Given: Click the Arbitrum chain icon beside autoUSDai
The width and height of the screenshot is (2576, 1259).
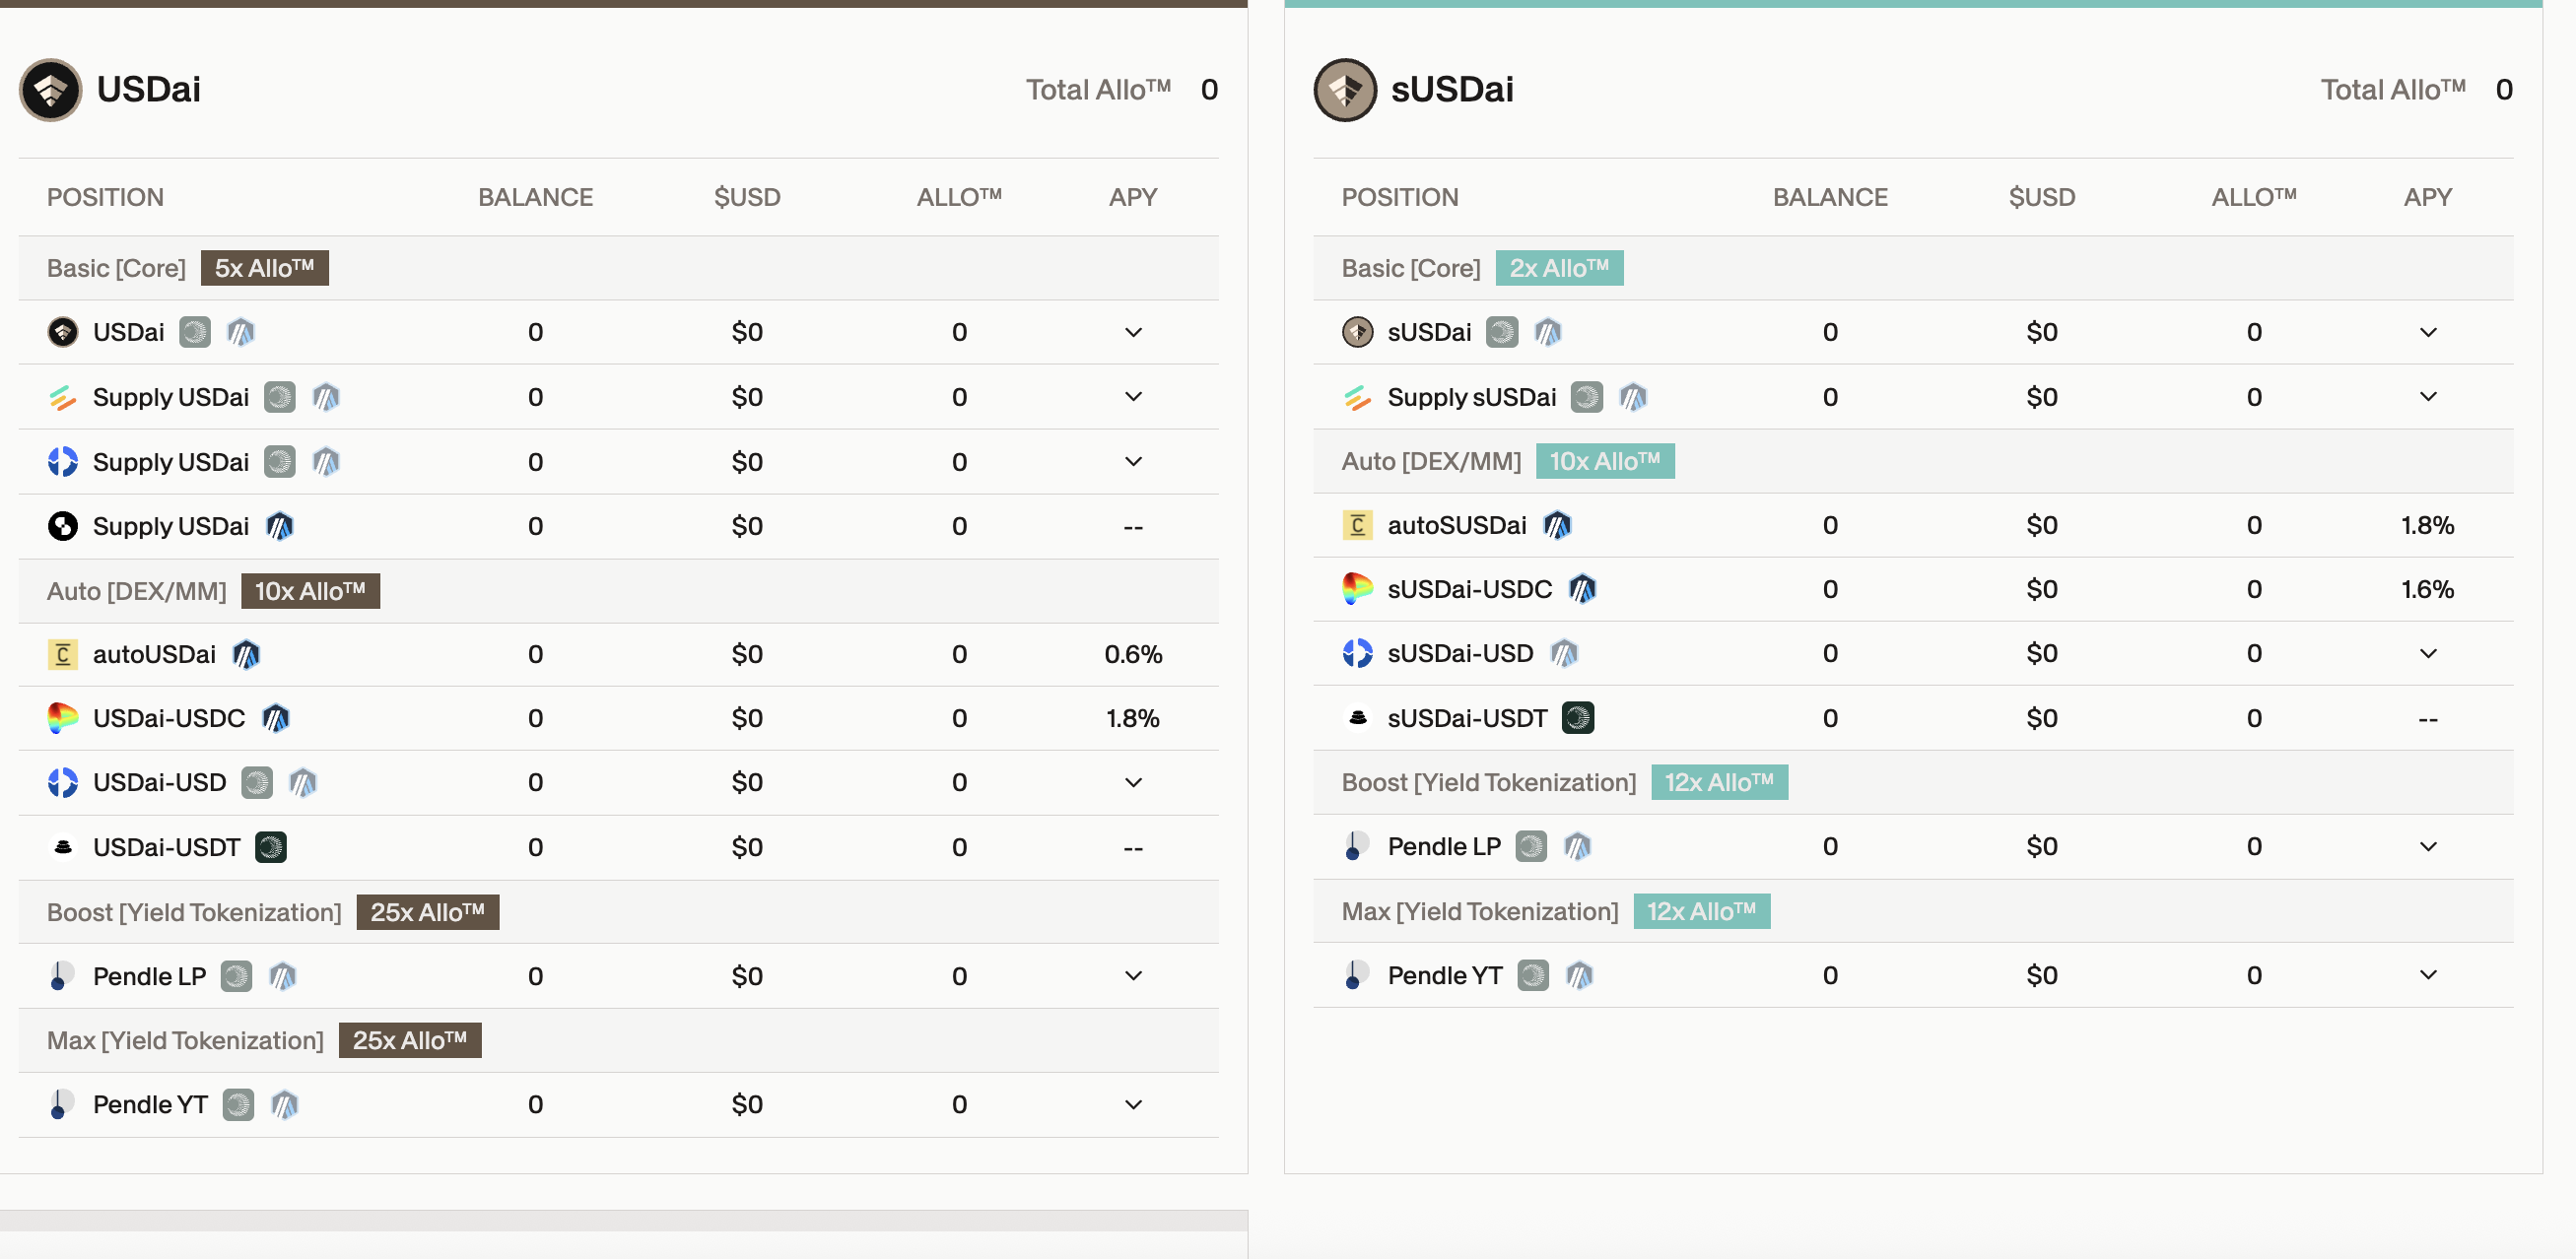Looking at the screenshot, I should [246, 654].
